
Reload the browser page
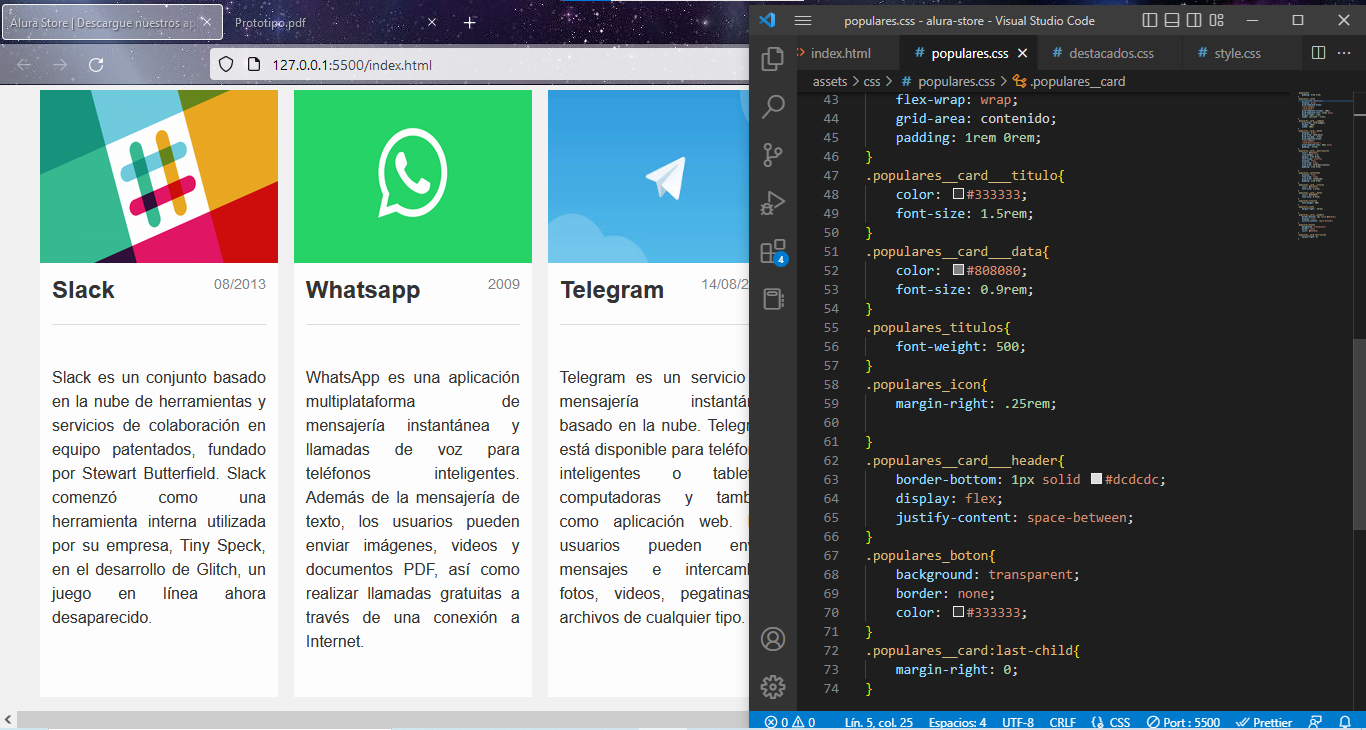[96, 65]
